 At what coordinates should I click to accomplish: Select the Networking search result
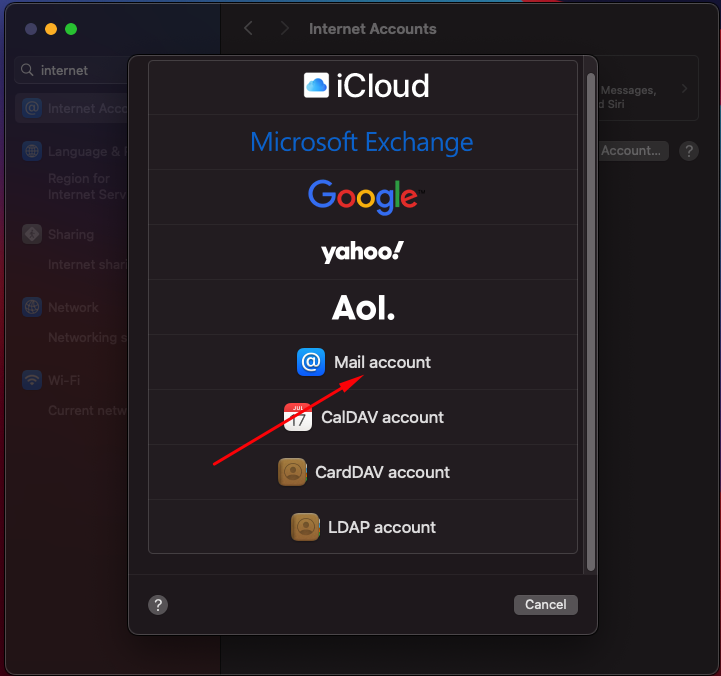(x=87, y=338)
